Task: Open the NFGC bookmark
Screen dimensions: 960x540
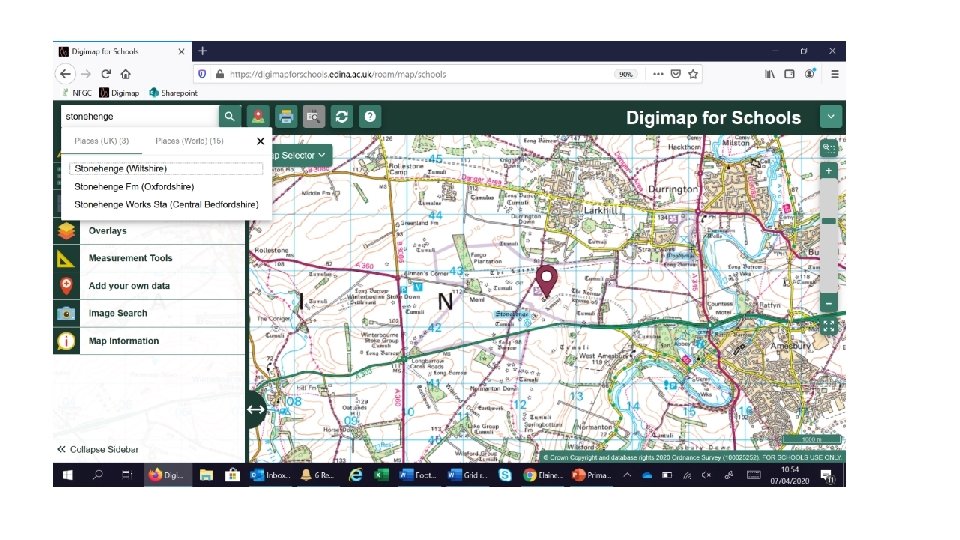Action: click(77, 93)
